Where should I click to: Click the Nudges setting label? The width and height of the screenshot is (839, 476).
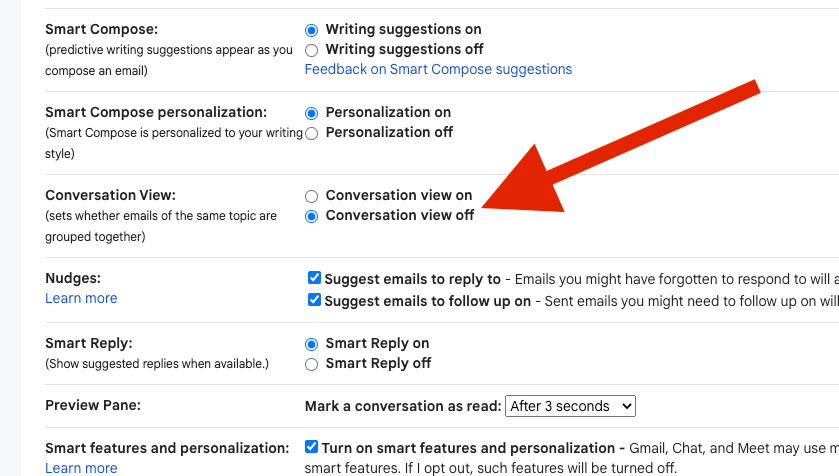[x=73, y=278]
